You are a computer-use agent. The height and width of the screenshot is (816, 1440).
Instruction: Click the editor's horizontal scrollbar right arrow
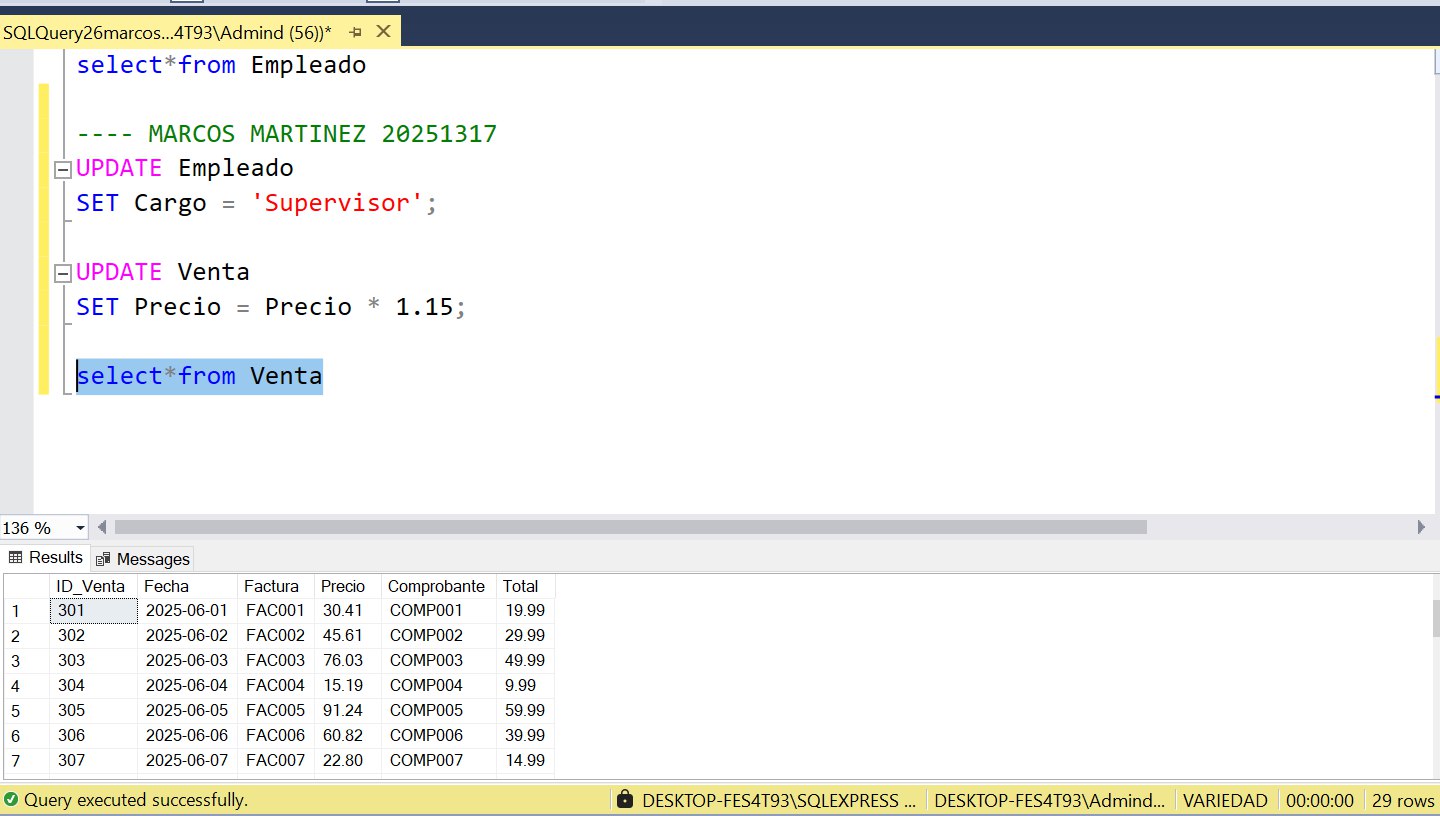click(1421, 527)
